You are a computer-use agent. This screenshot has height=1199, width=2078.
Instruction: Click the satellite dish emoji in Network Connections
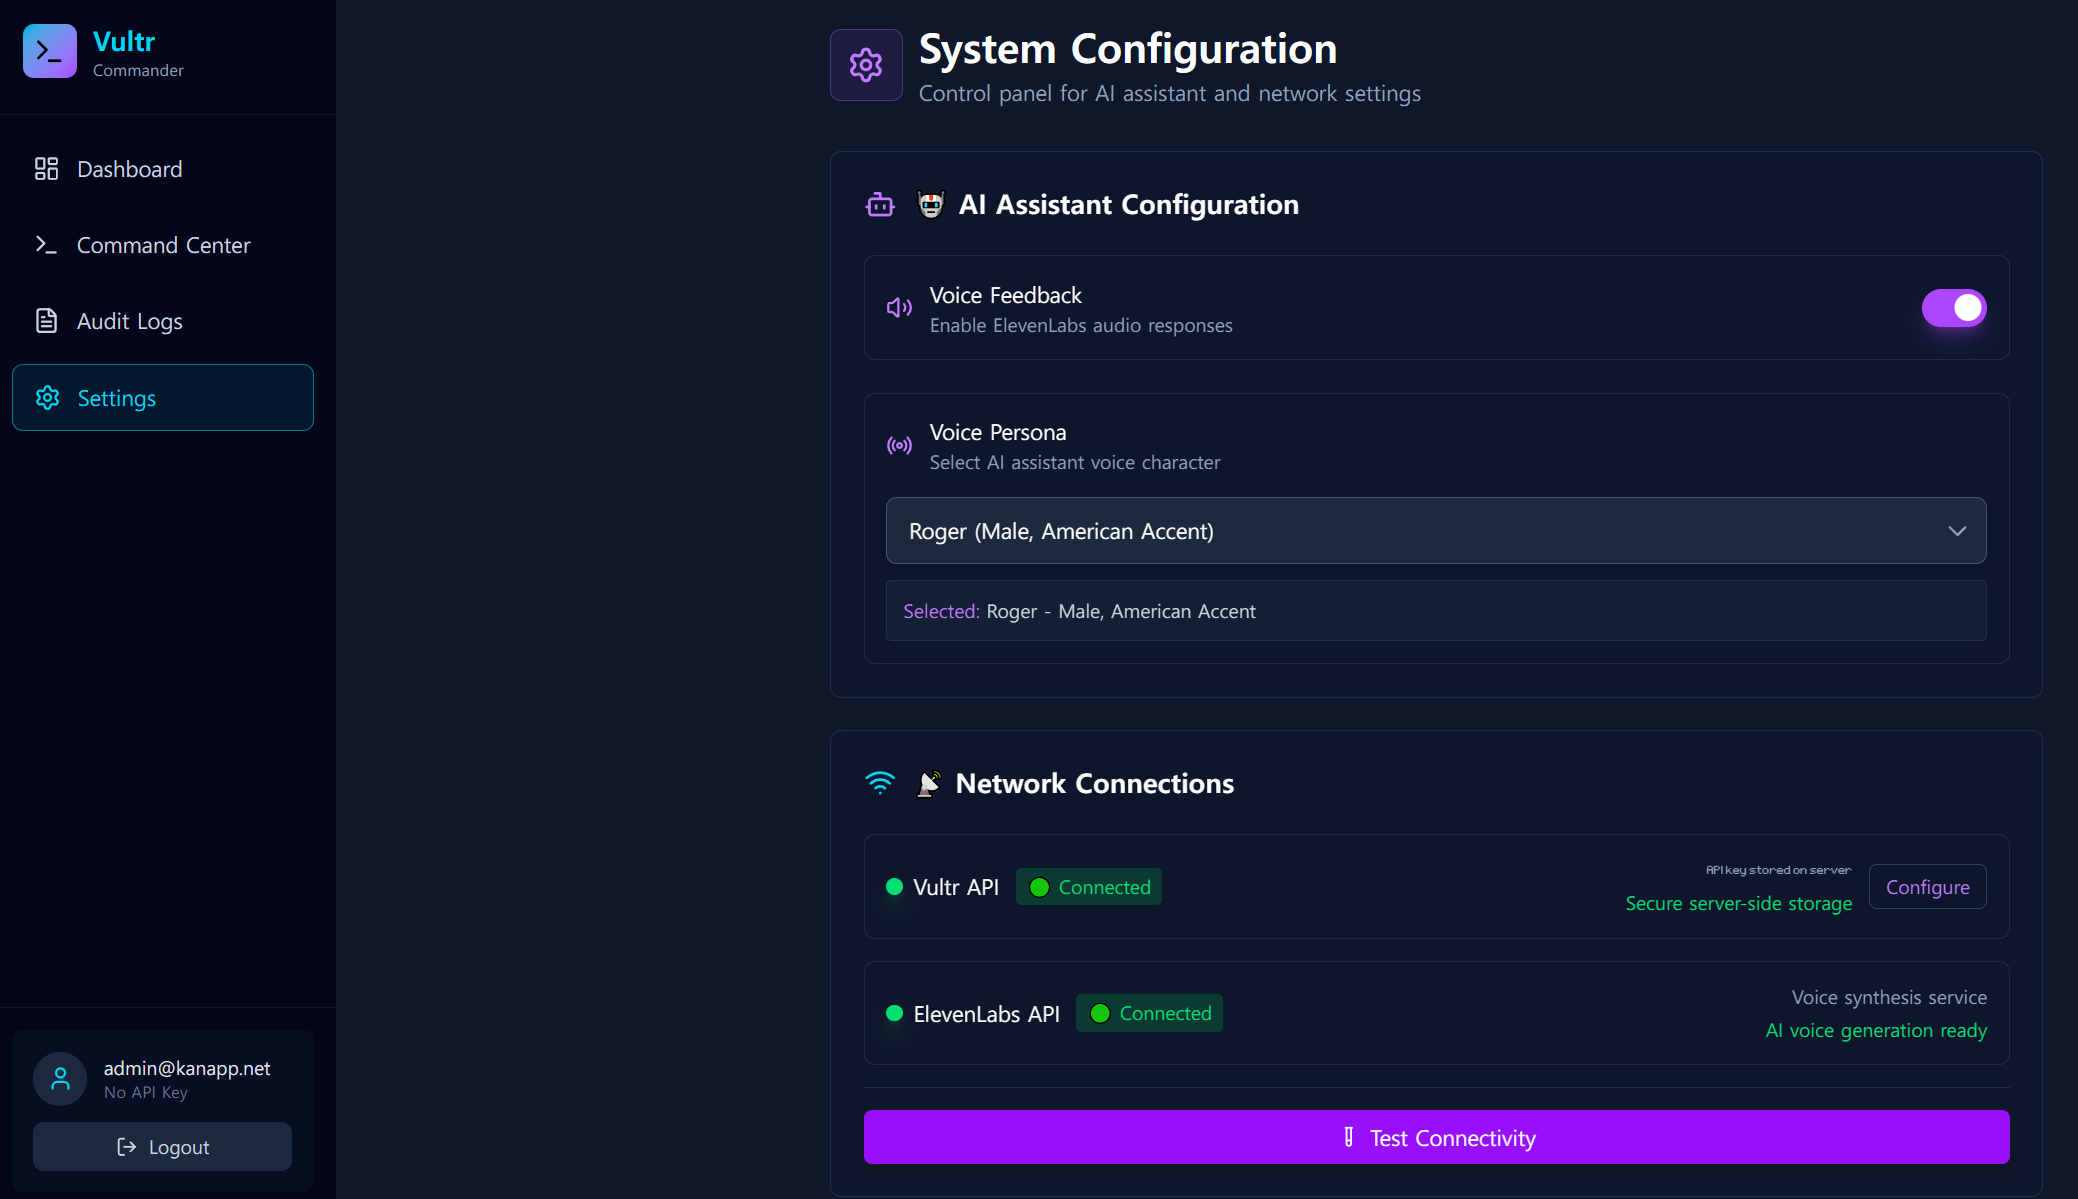pyautogui.click(x=929, y=783)
